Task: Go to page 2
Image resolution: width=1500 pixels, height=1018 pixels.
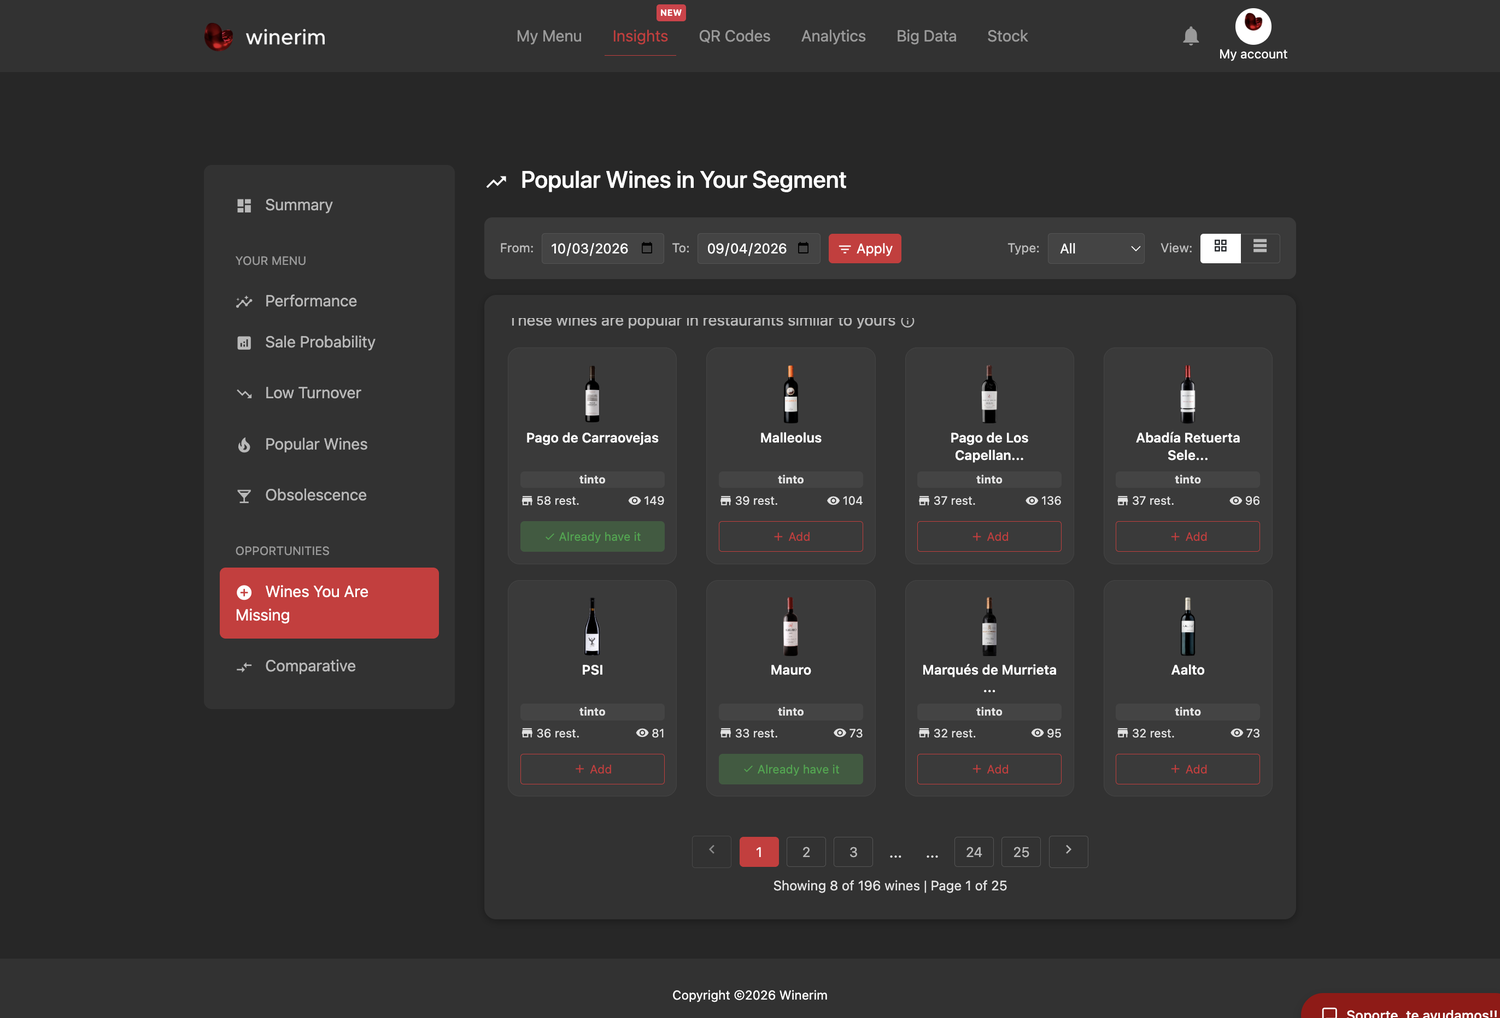Action: [x=806, y=852]
